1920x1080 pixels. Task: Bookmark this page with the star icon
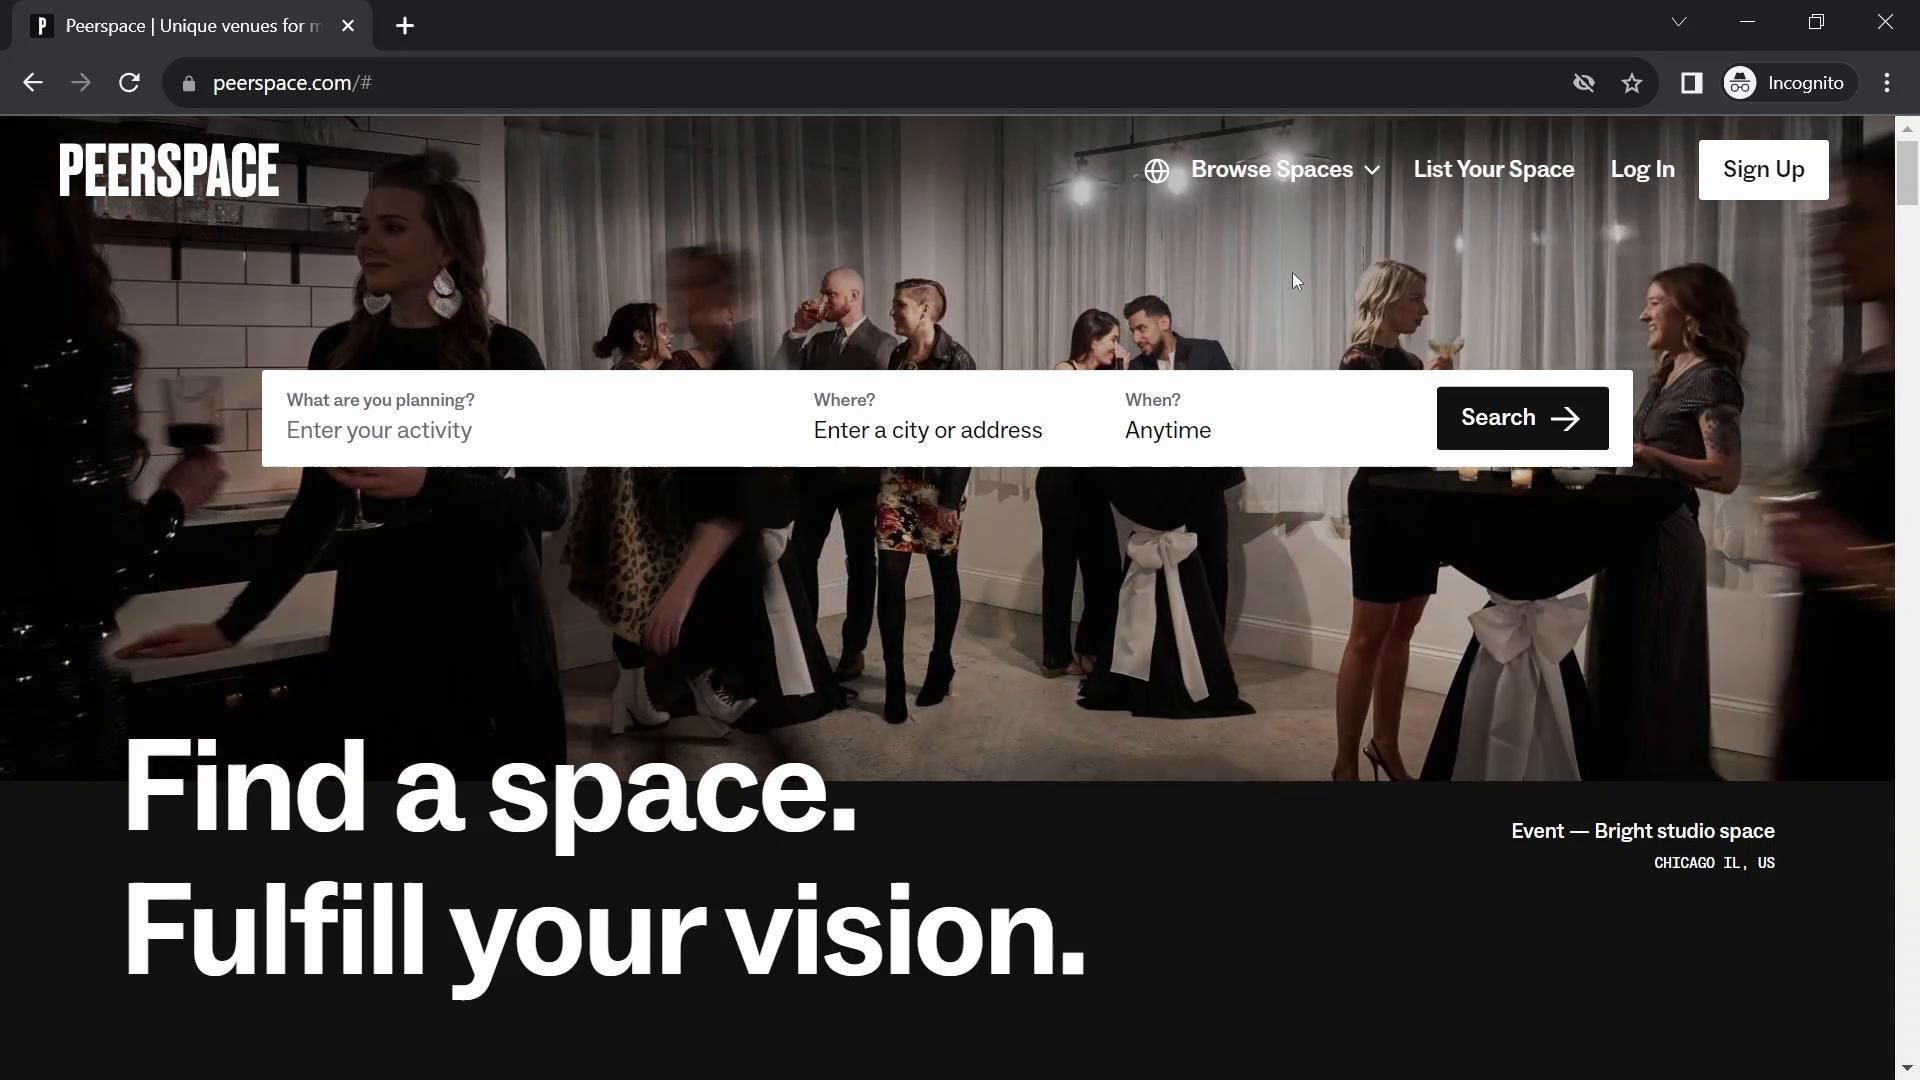1632,83
